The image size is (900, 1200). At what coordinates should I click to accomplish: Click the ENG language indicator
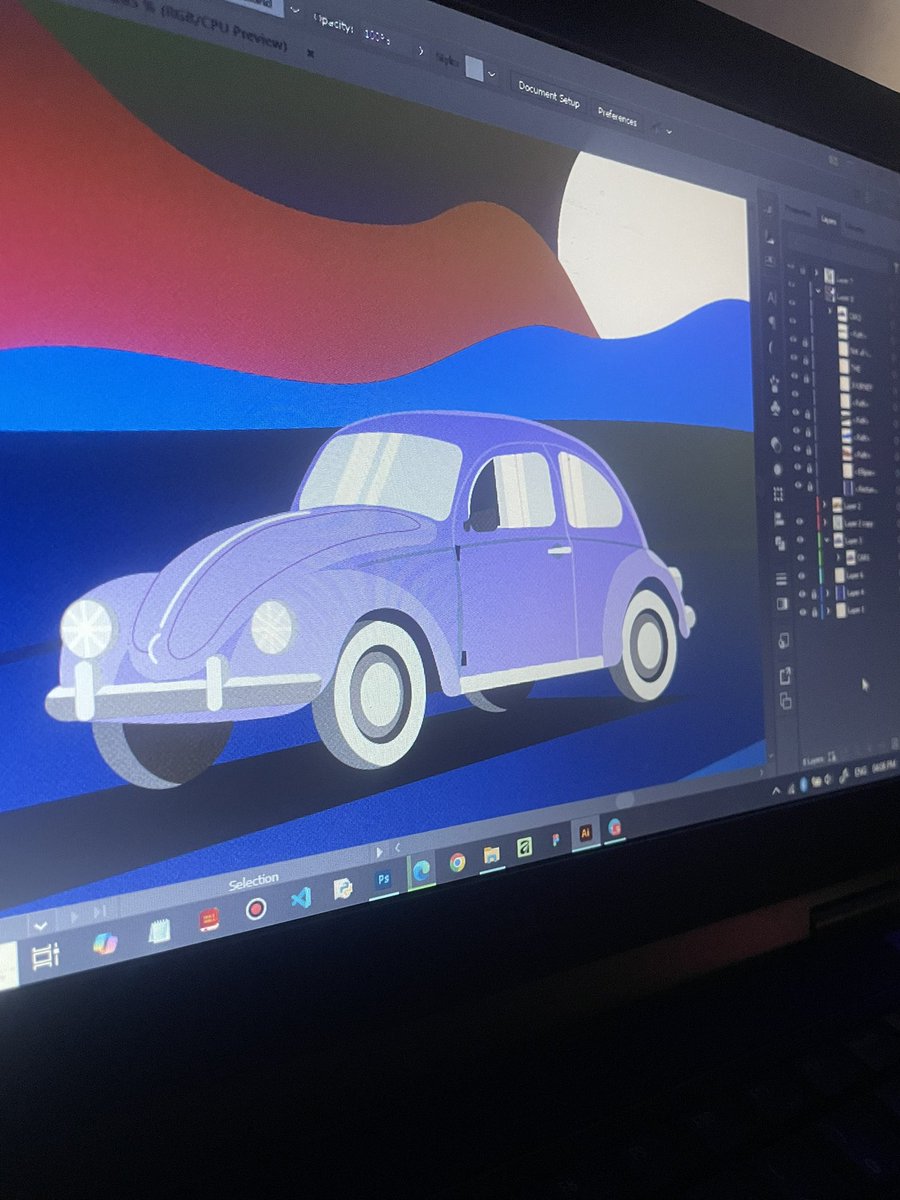click(860, 772)
